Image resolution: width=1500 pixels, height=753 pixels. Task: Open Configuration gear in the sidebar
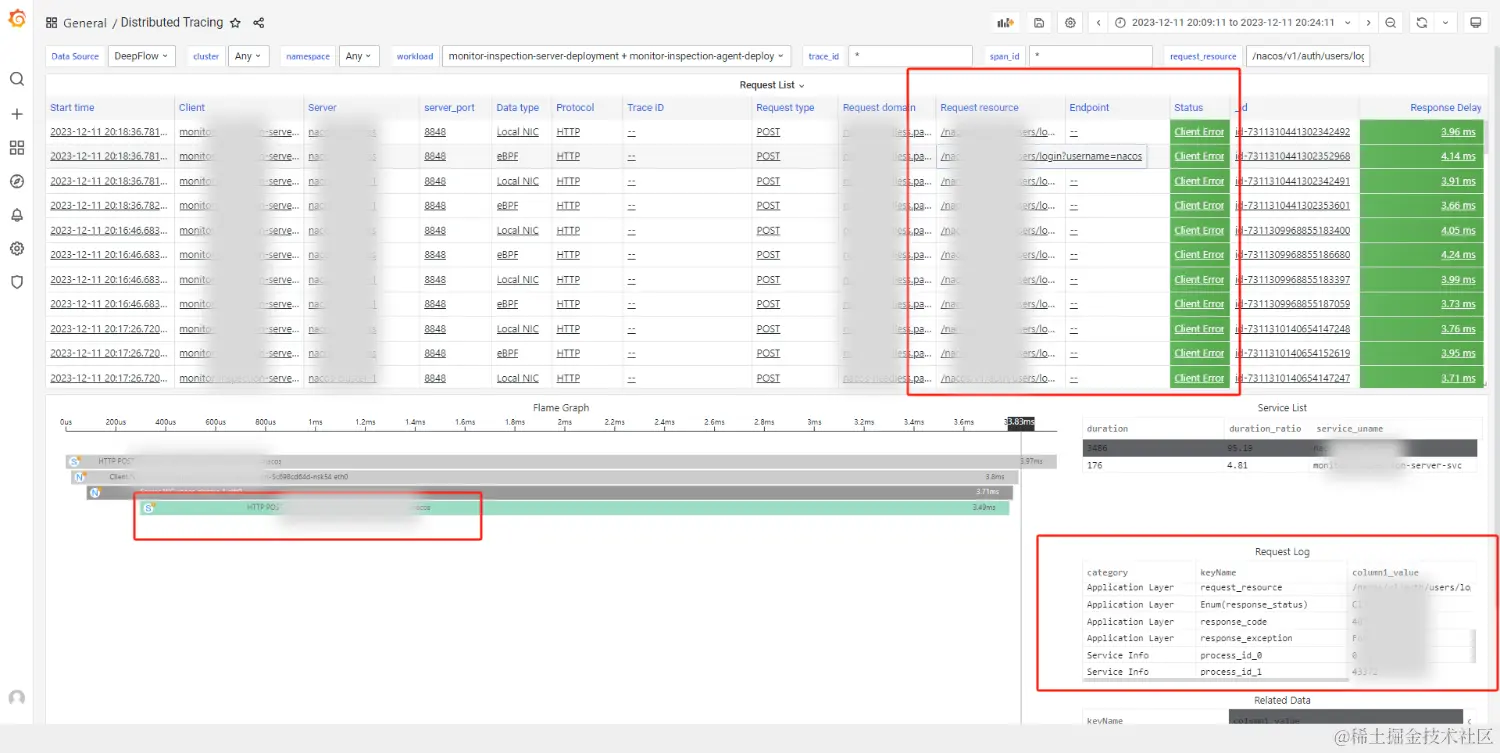(16, 248)
